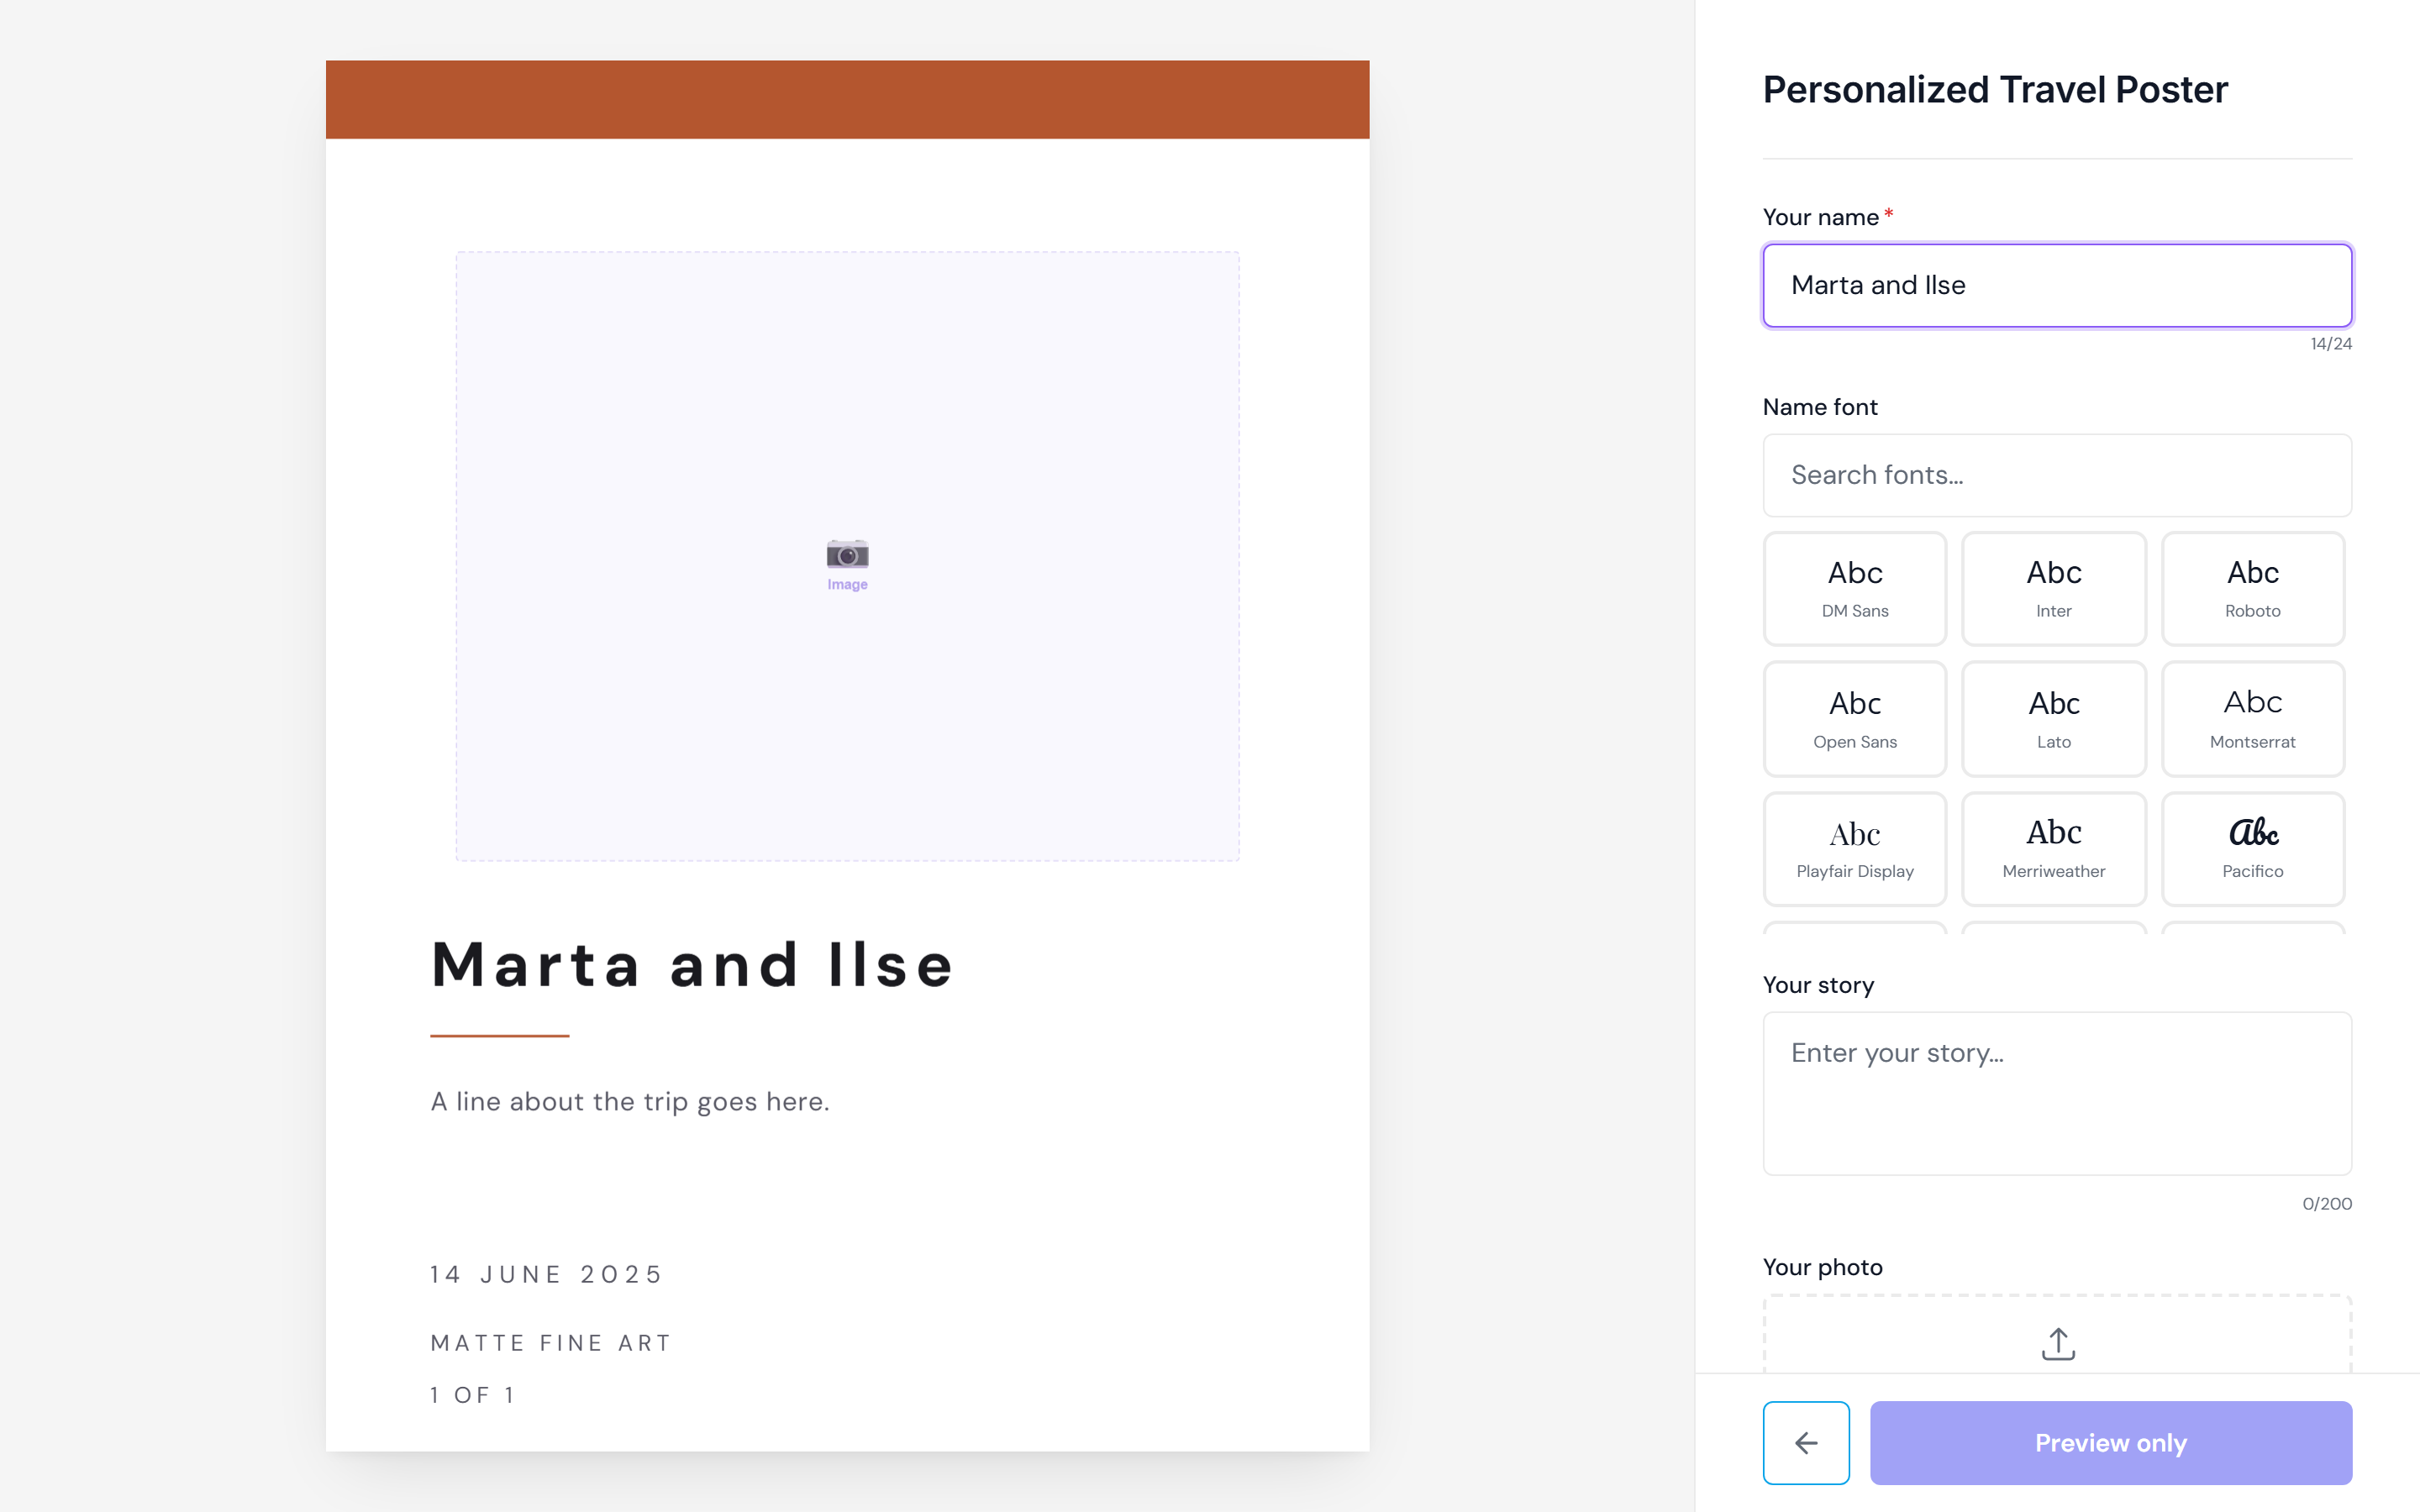Click the 'Name font' label
Screen dimensions: 2420x1512
point(1820,407)
